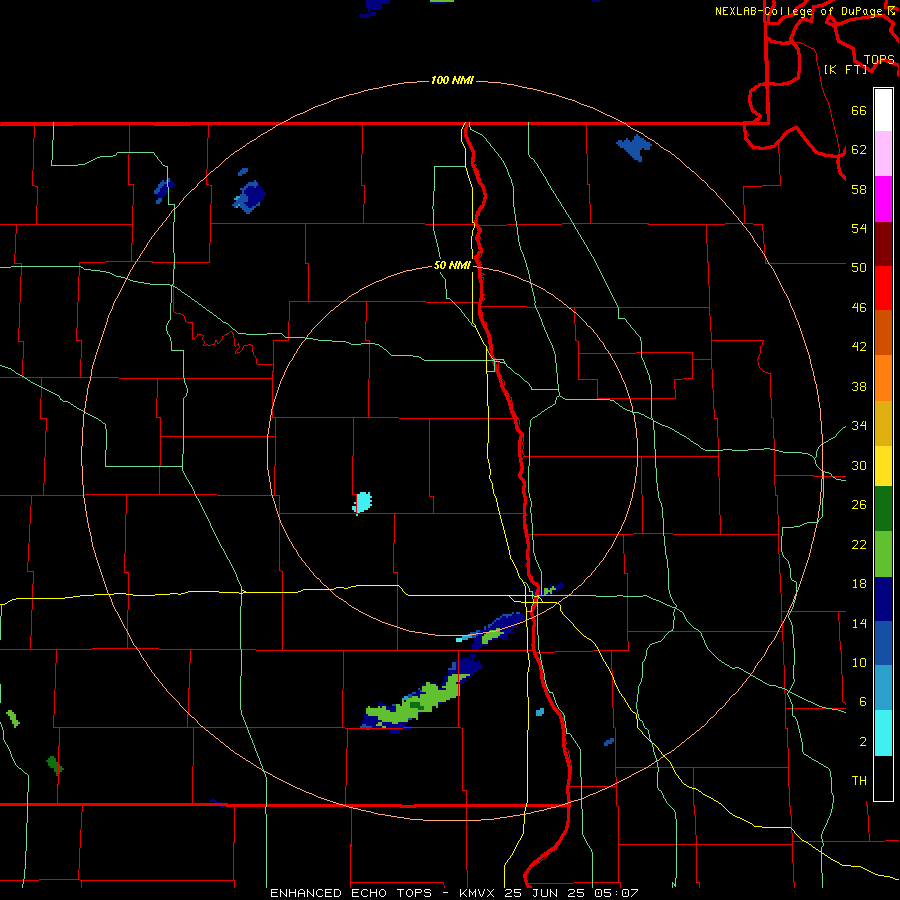The width and height of the screenshot is (900, 900).
Task: Click the navy blue legend swatch
Action: pos(883,599)
